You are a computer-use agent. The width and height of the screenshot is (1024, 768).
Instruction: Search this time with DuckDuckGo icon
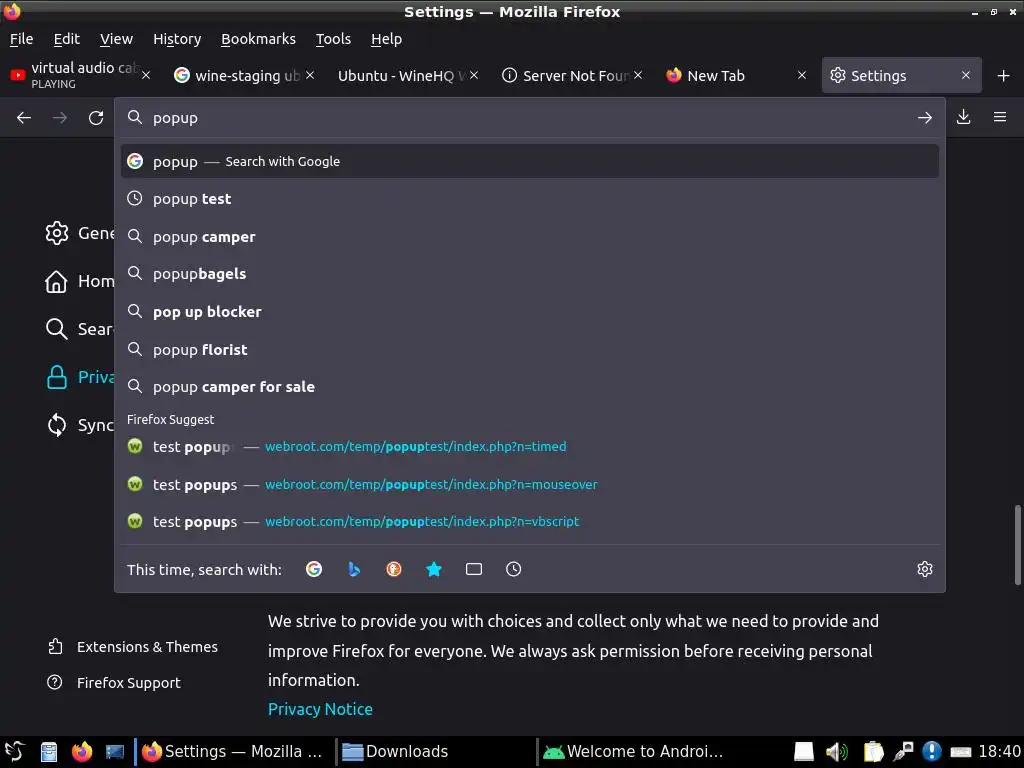(x=394, y=569)
